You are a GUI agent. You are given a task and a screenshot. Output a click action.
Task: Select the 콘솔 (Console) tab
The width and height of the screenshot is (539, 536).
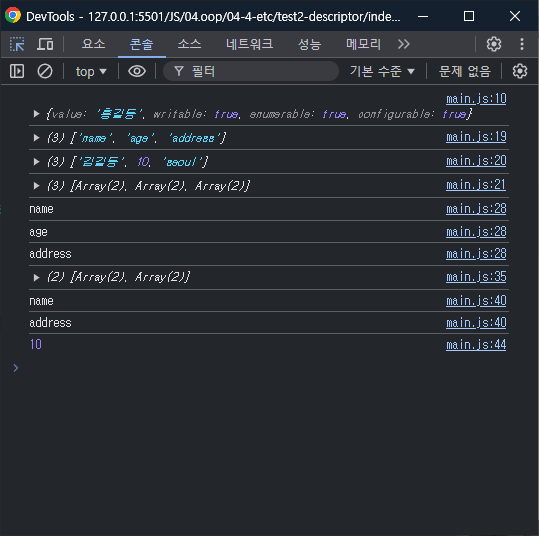(141, 44)
